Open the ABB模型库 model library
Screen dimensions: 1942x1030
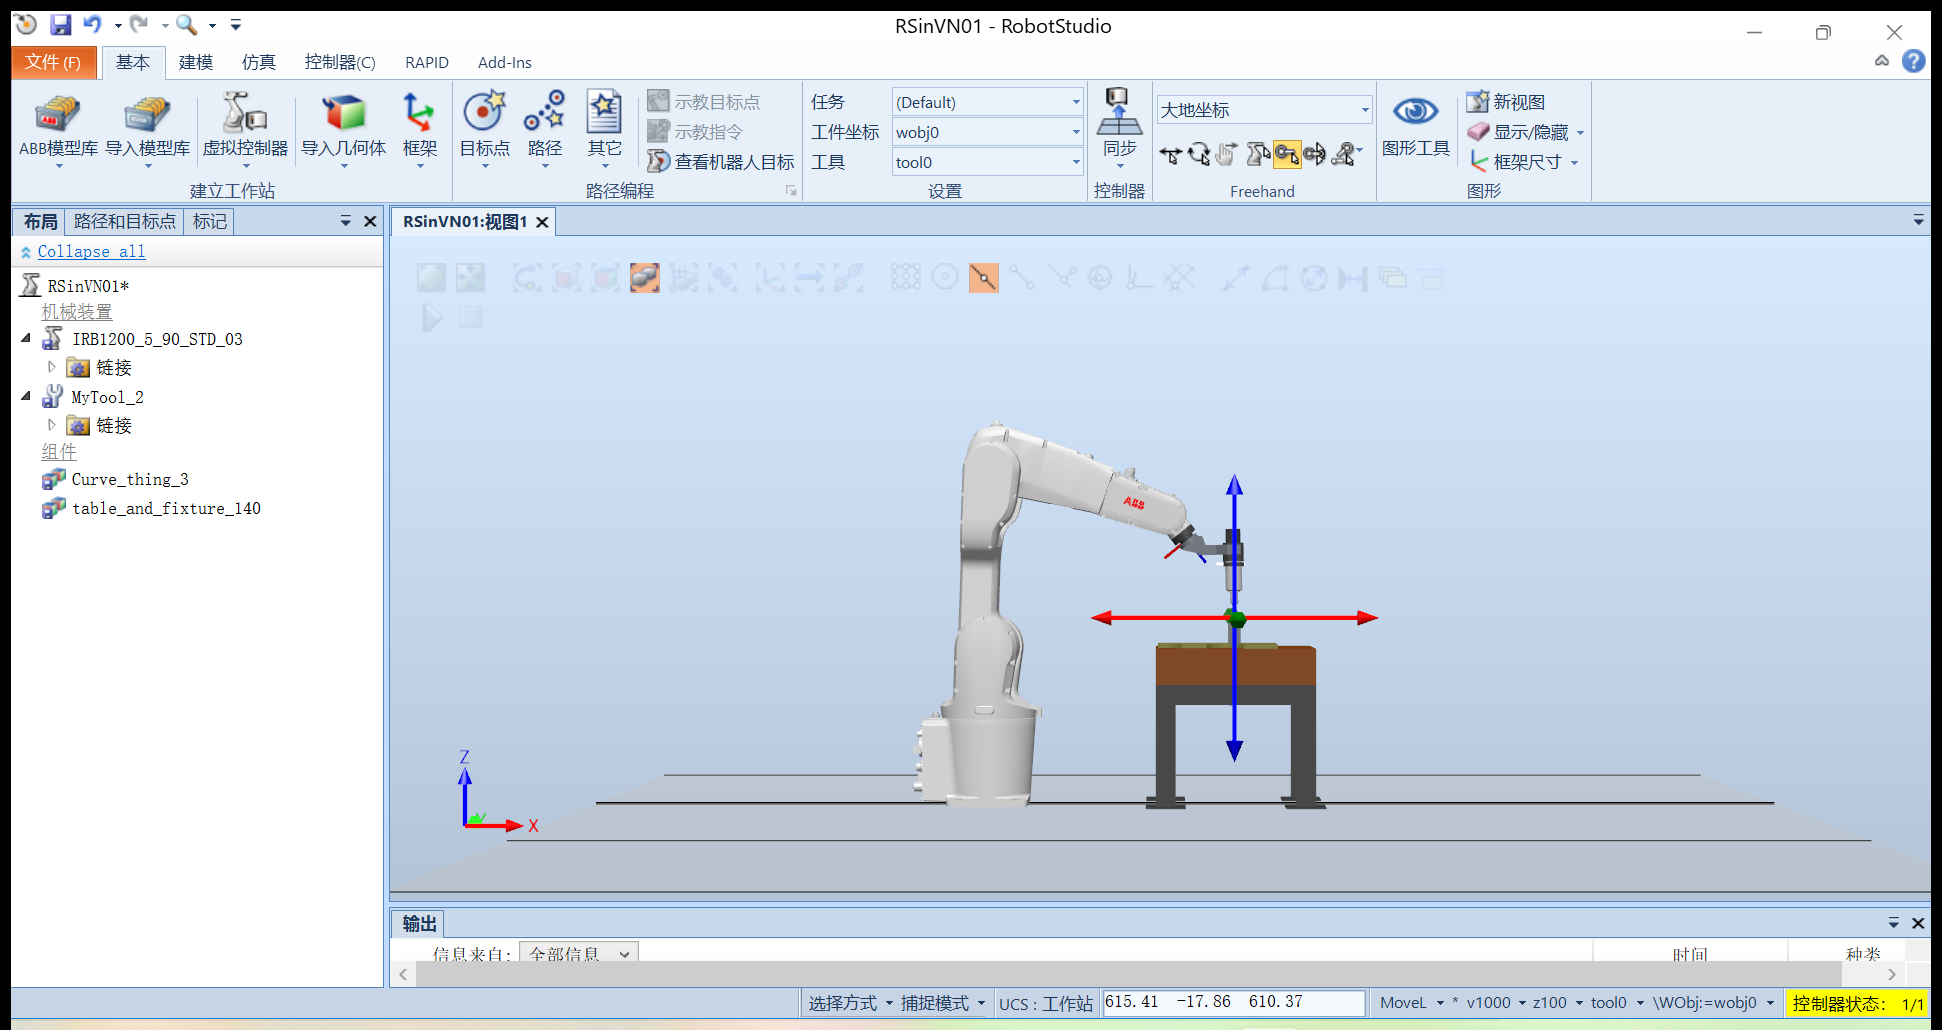(58, 115)
